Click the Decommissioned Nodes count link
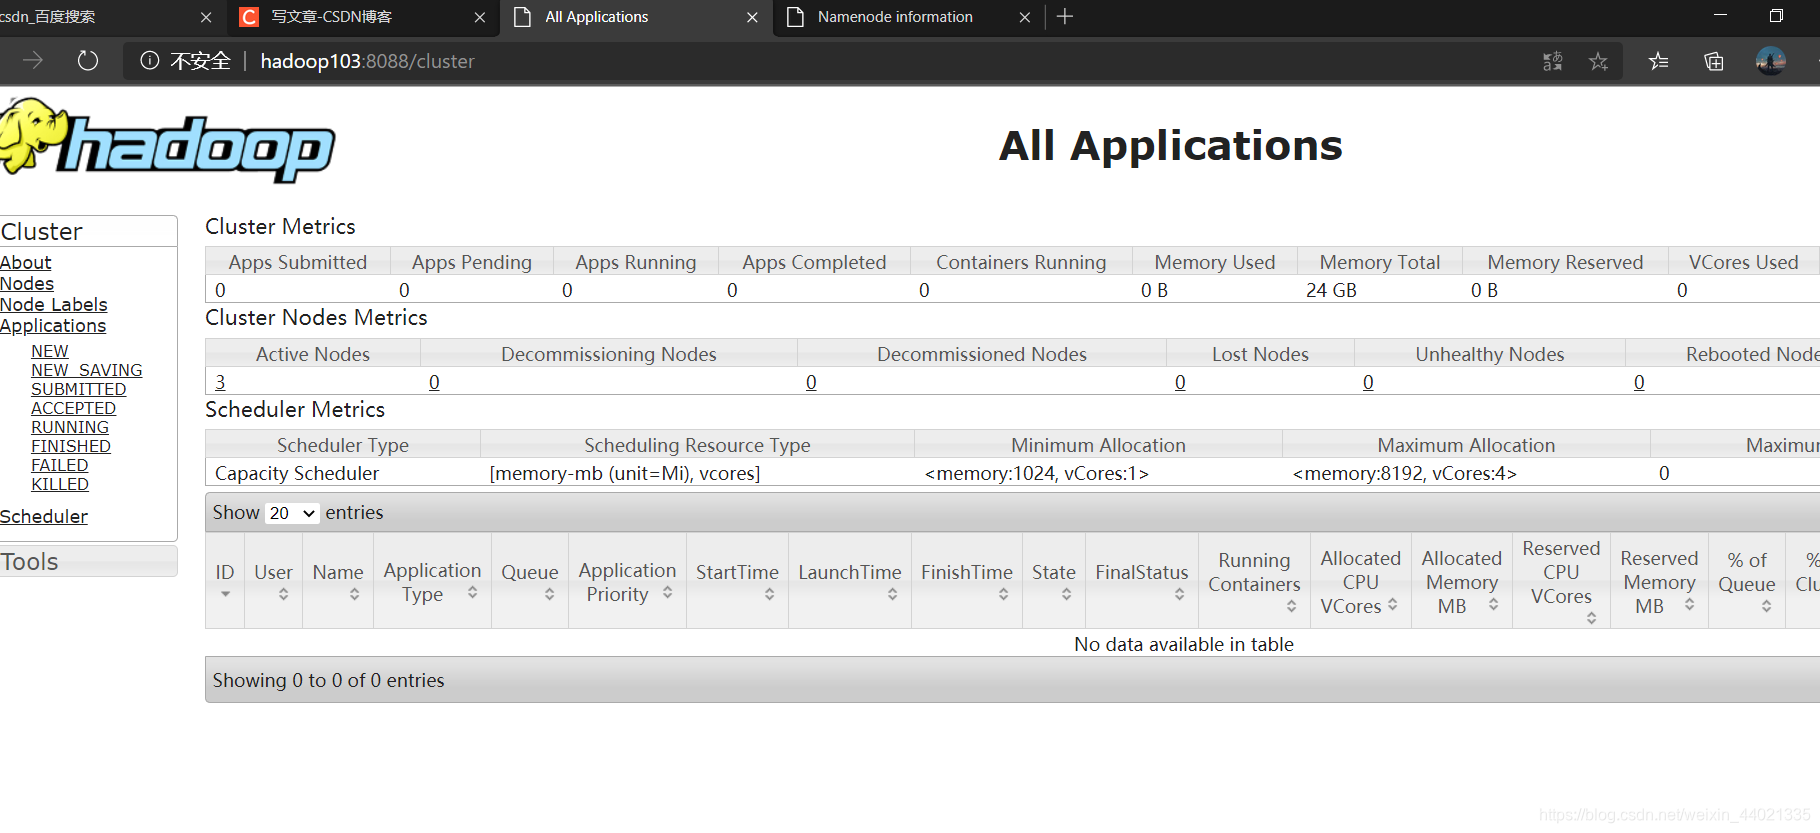Viewport: 1820px width, 833px height. point(811,382)
